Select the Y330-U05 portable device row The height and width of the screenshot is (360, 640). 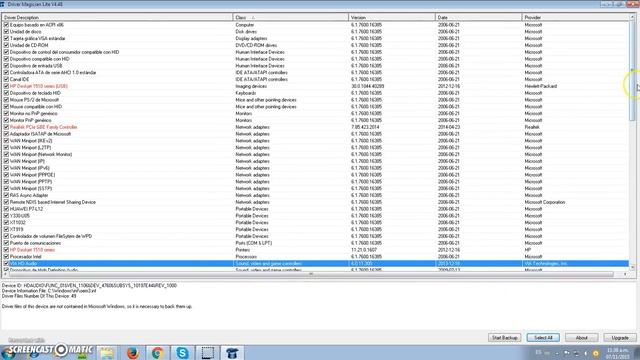pos(316,216)
